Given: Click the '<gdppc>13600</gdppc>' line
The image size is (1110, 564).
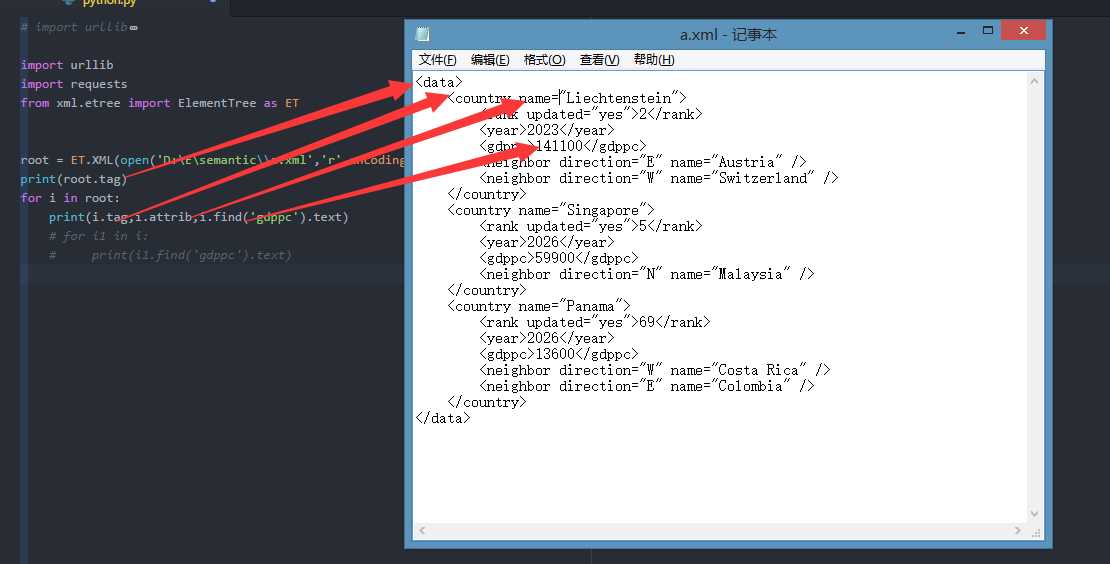Looking at the screenshot, I should 559,355.
